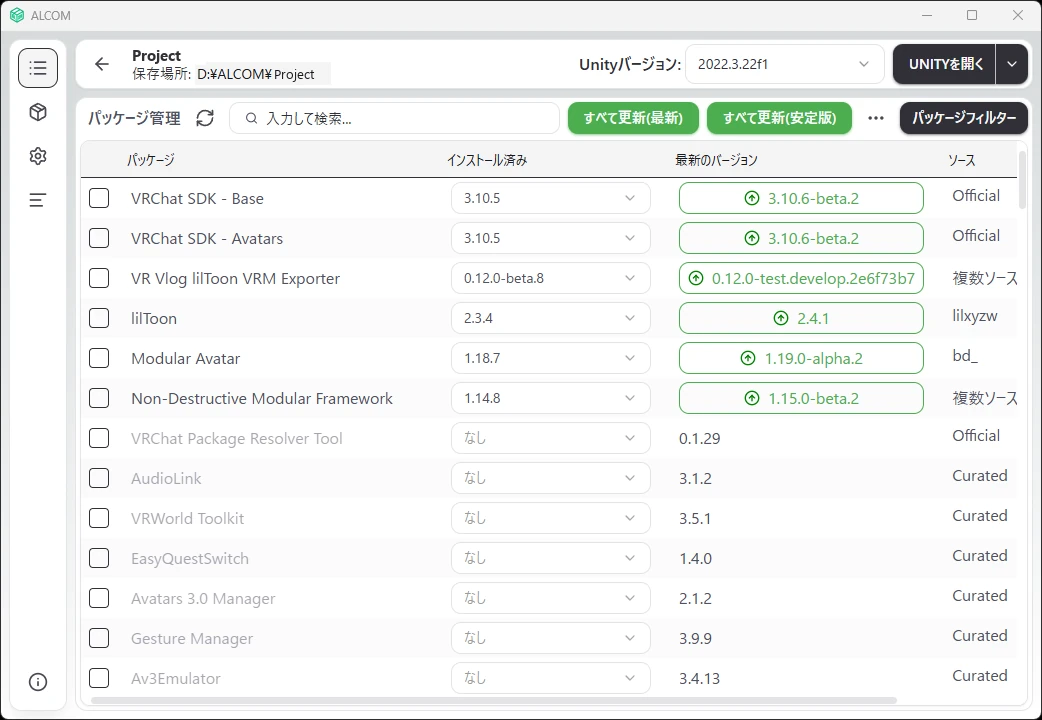Screen dimensions: 1042x720
Task: Check the VRChat SDK - Base checkbox
Action: [99, 198]
